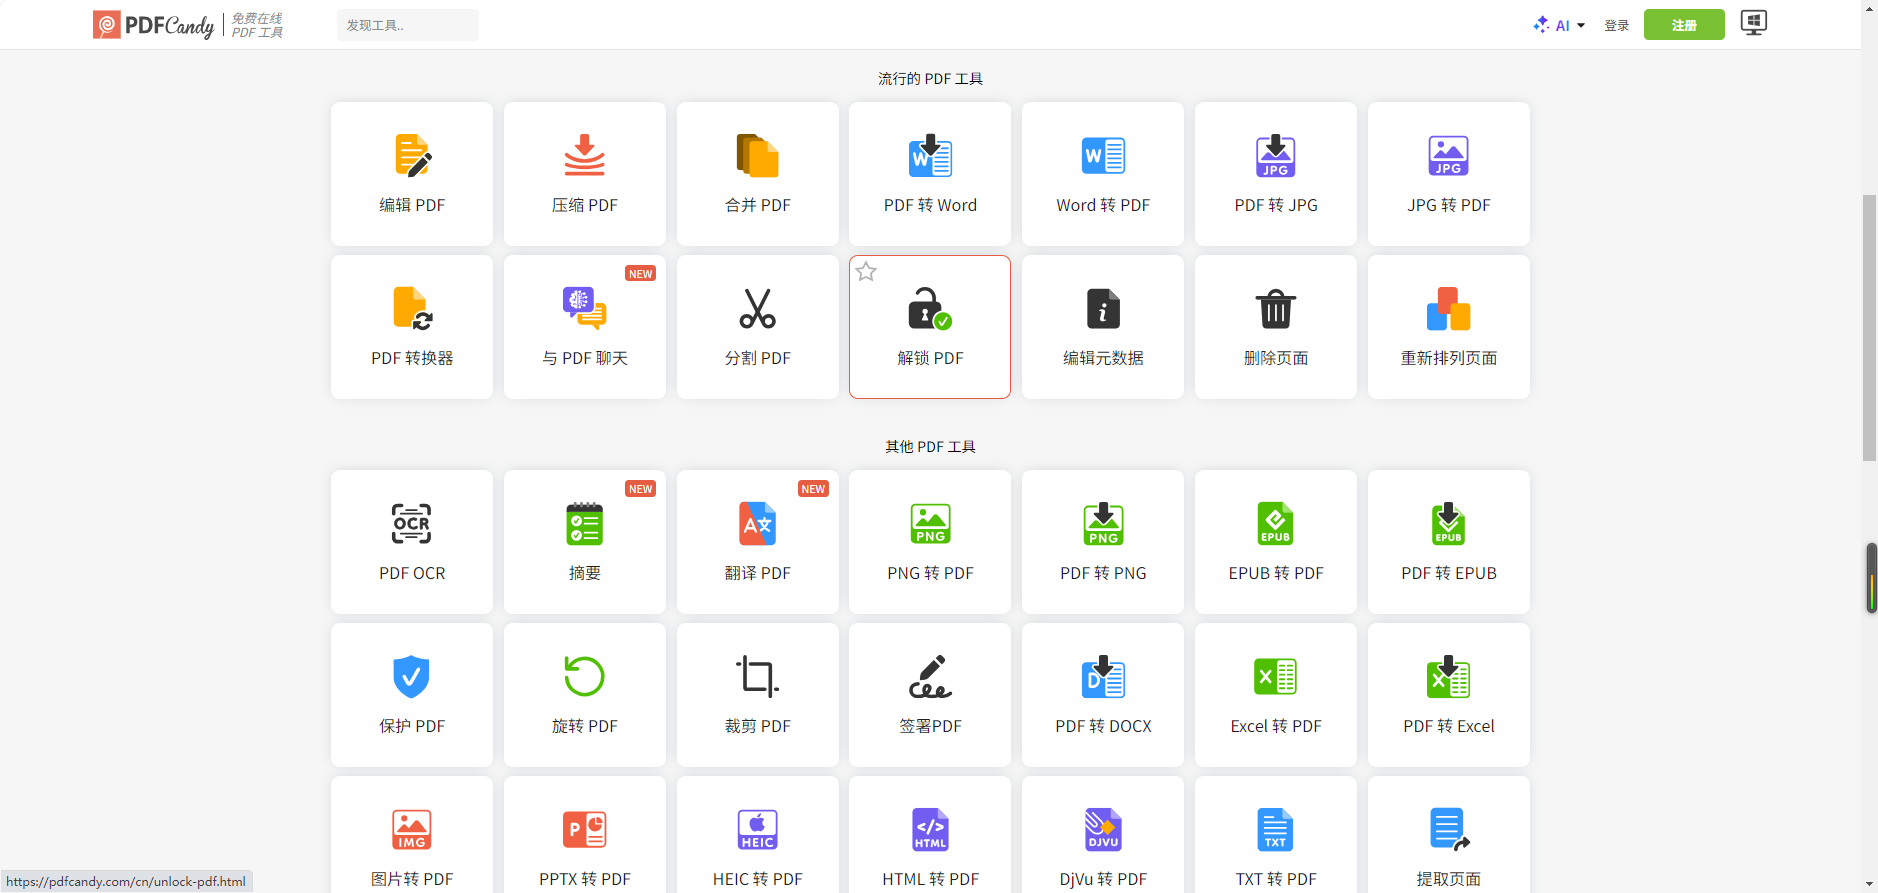This screenshot has width=1878, height=893.
Task: Open the Edit PDF tool icon
Action: [412, 156]
